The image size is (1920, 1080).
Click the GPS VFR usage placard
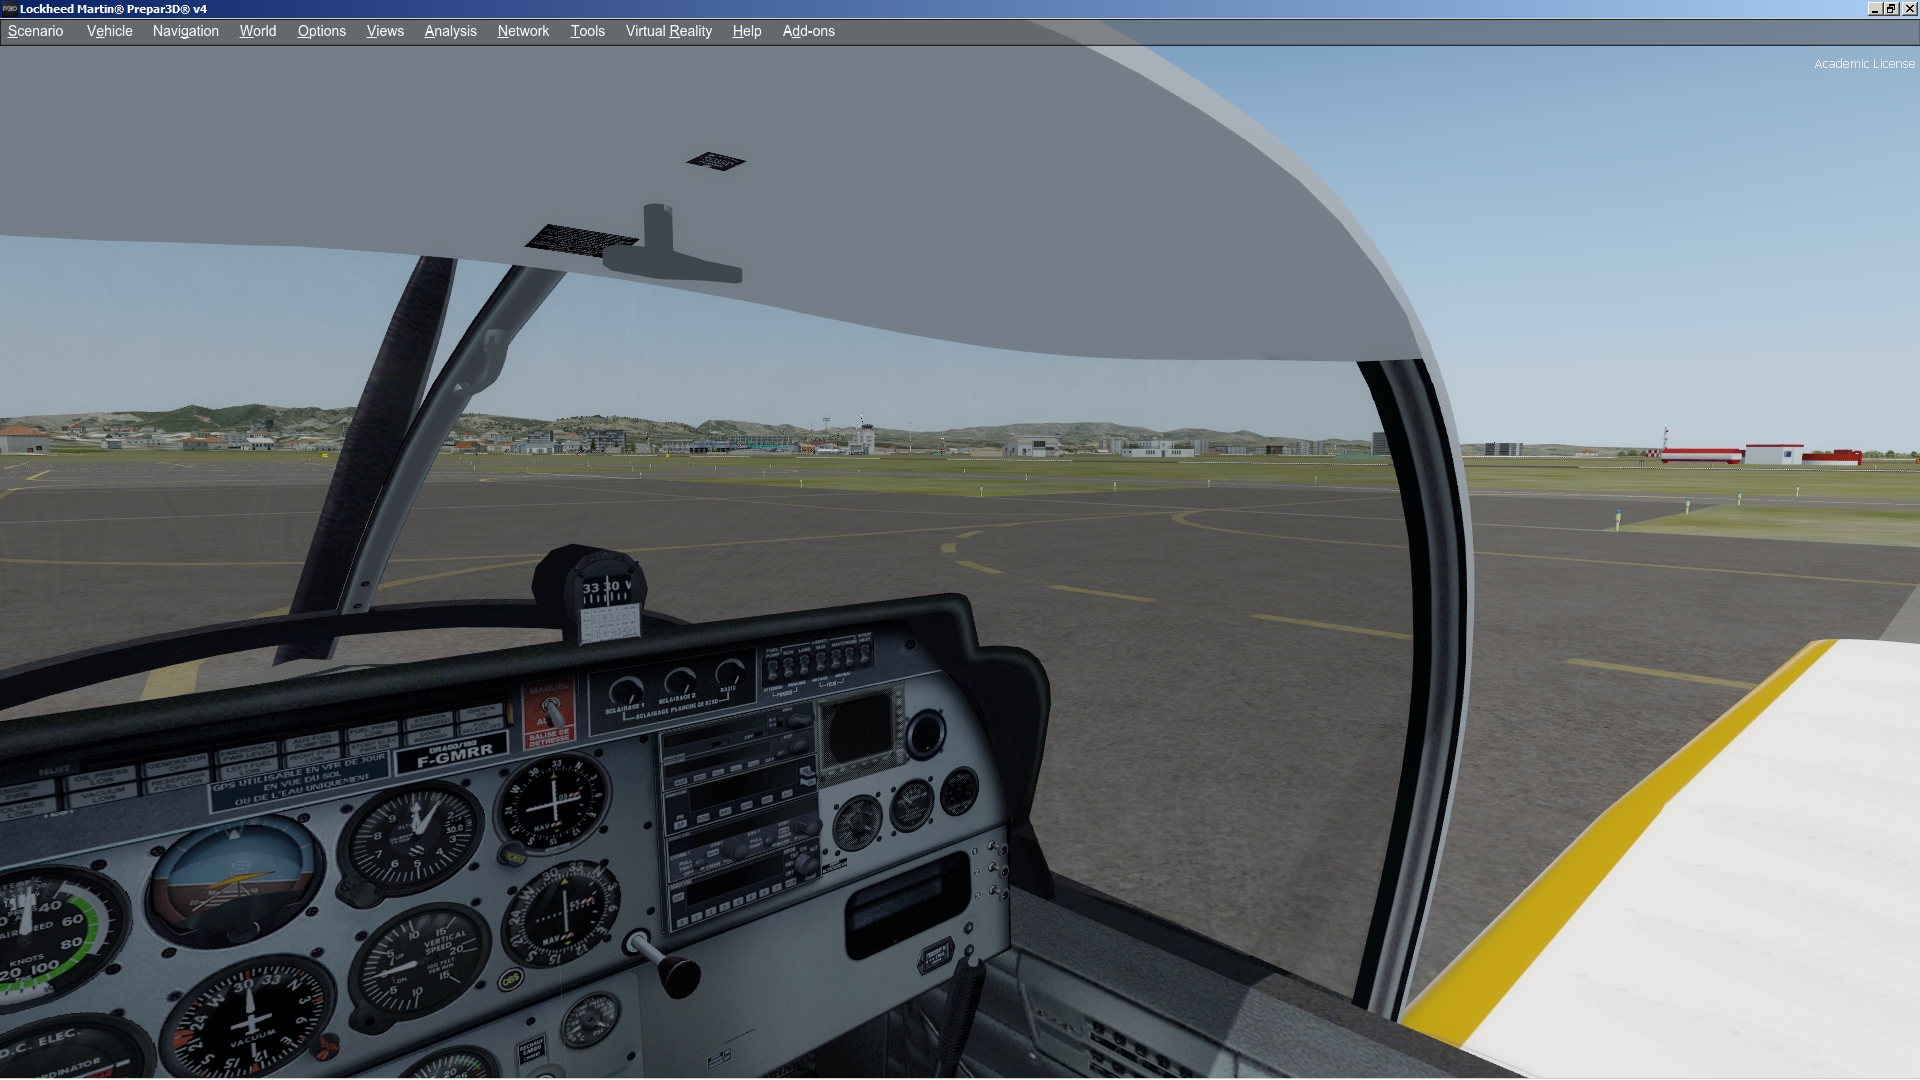[300, 781]
